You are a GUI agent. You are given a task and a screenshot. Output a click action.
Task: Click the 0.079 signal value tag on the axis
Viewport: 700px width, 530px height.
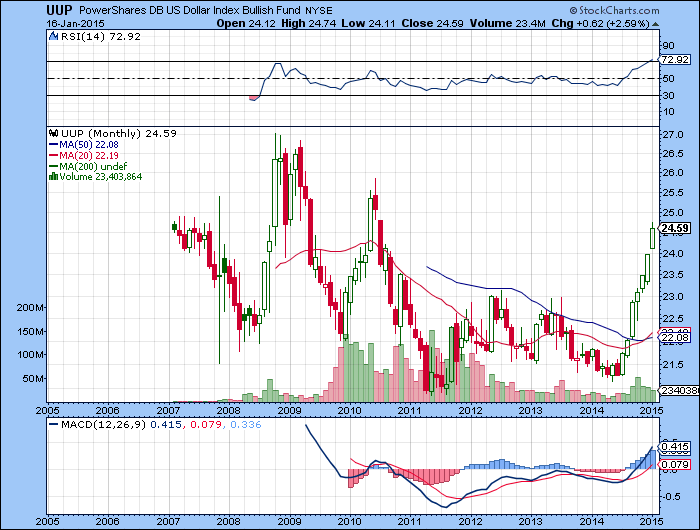point(675,465)
